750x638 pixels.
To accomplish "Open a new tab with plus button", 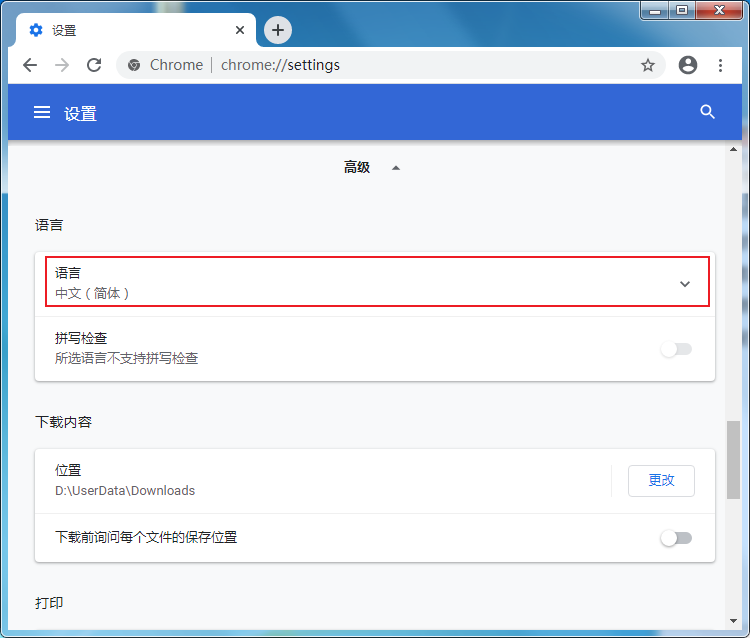I will click(278, 30).
